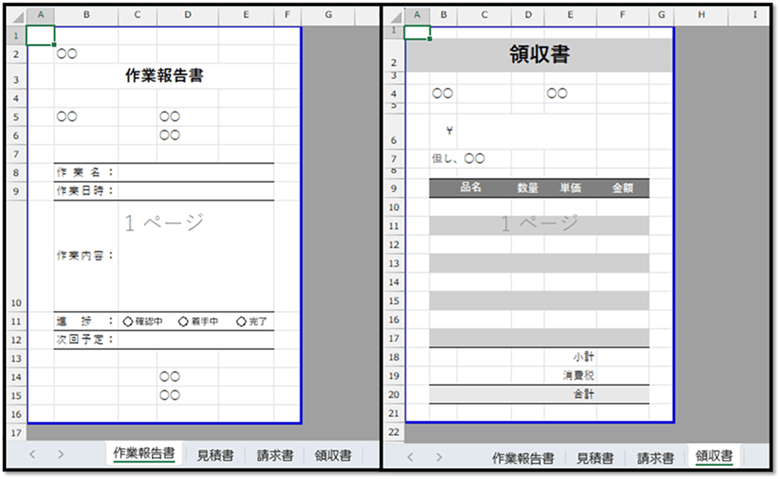Click the 品名 table header cell

click(470, 187)
